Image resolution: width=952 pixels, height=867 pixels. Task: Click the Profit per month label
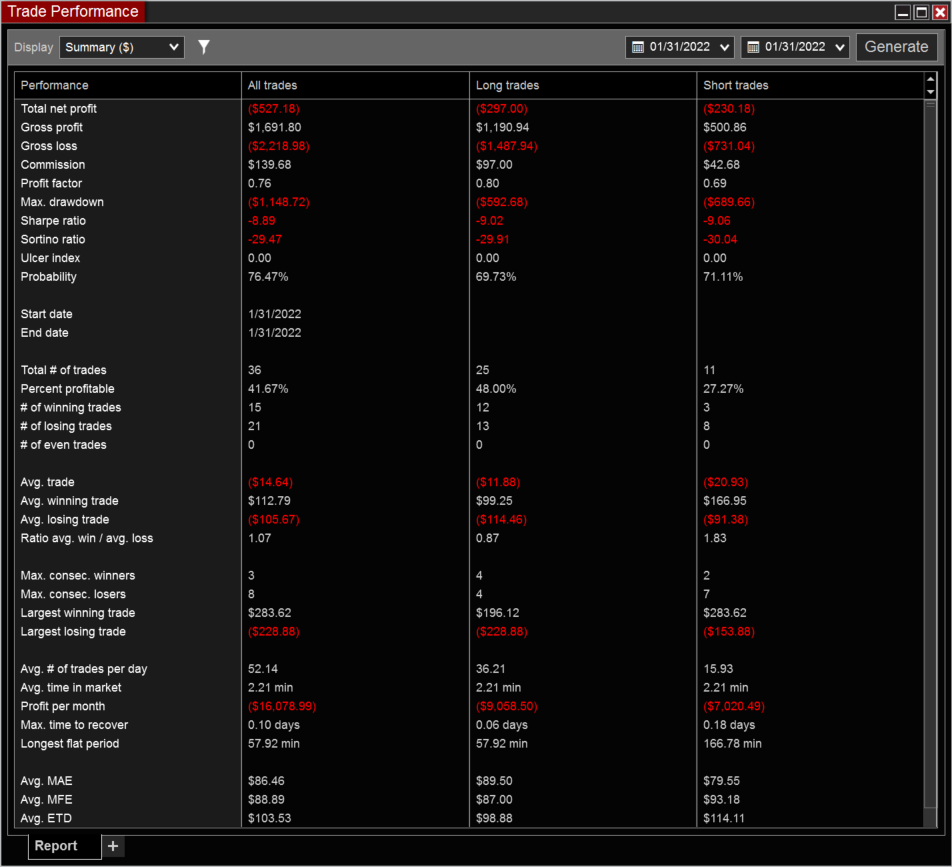pyautogui.click(x=63, y=706)
